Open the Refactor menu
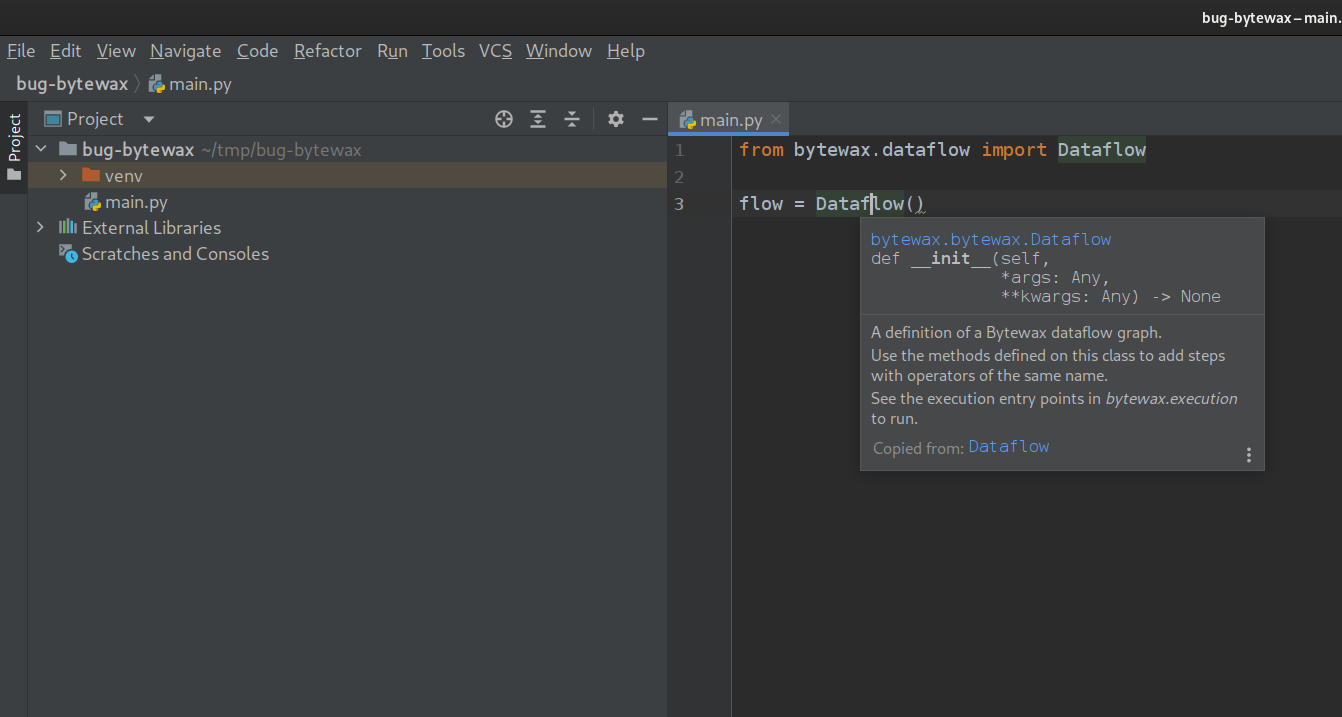The width and height of the screenshot is (1342, 717). [x=328, y=51]
